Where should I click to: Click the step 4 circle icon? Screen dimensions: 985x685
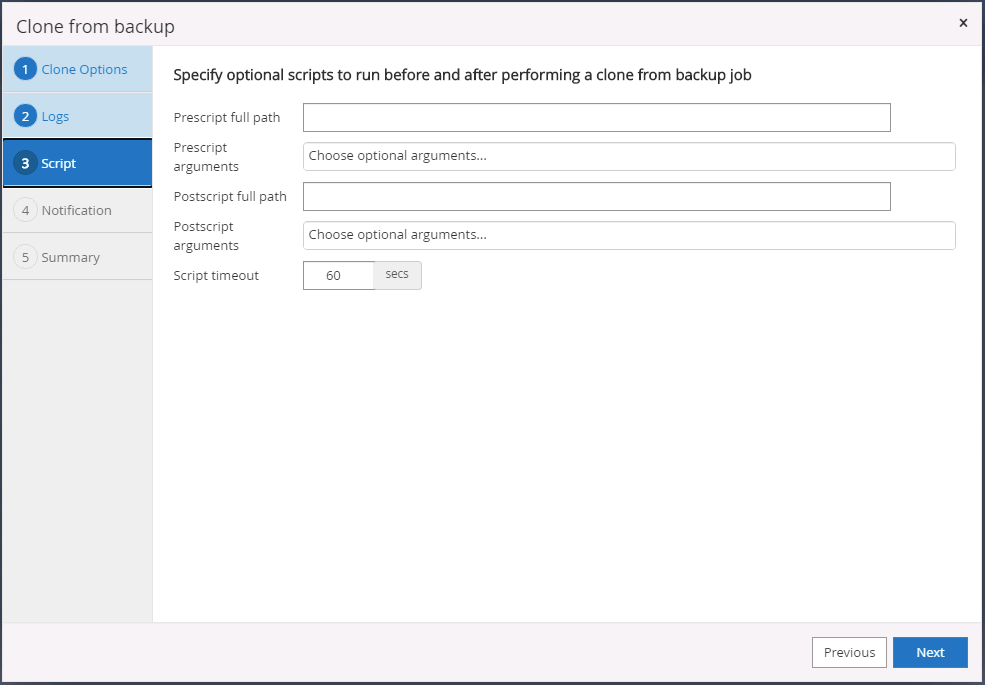pyautogui.click(x=25, y=210)
